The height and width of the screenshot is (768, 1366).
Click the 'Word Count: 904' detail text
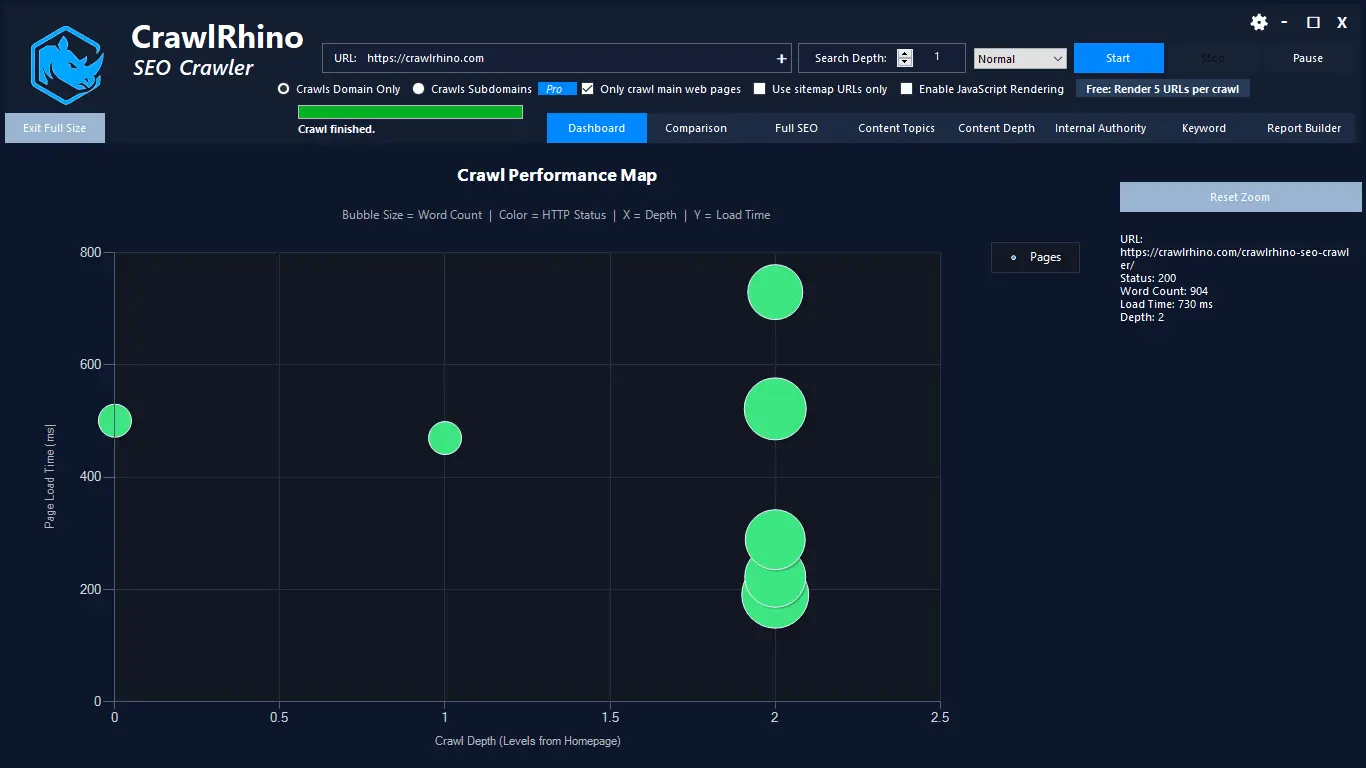[x=1164, y=291]
